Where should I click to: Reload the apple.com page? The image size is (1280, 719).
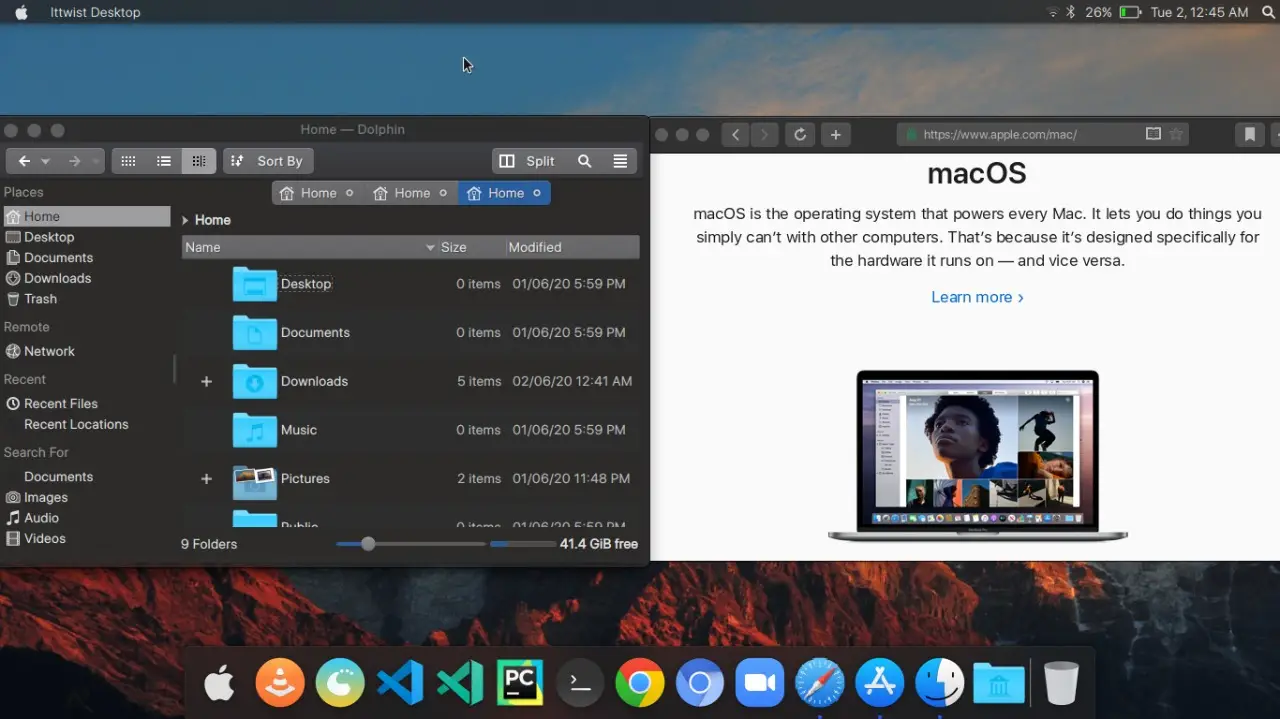tap(799, 134)
